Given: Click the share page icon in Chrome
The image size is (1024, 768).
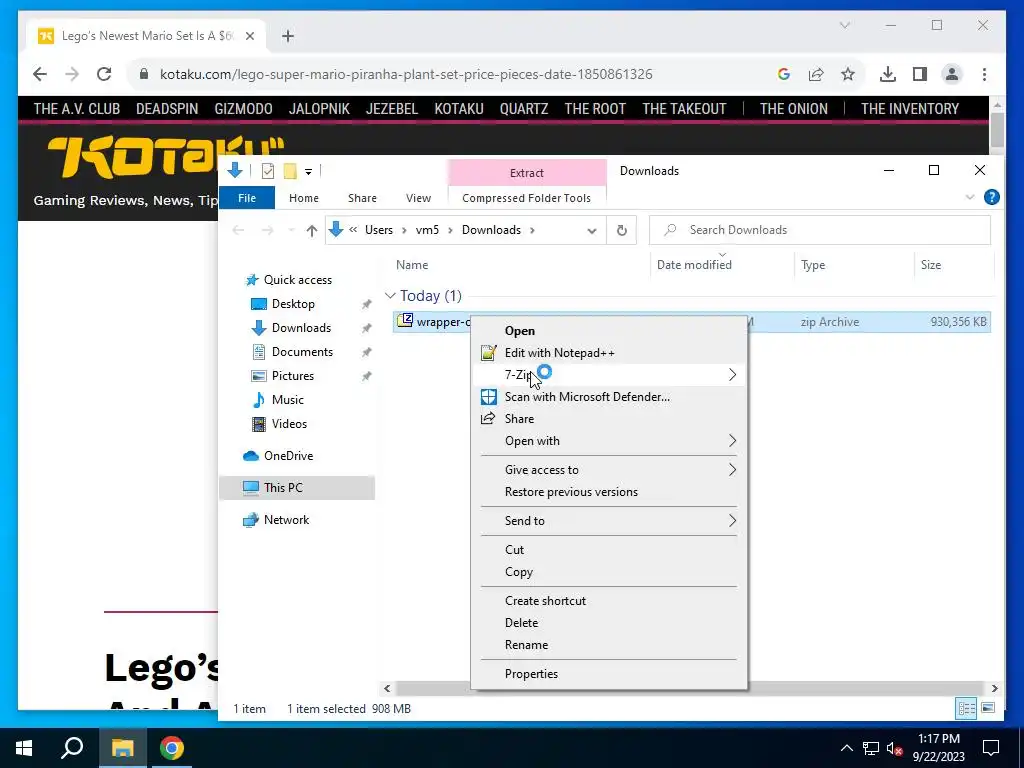Looking at the screenshot, I should [x=816, y=74].
